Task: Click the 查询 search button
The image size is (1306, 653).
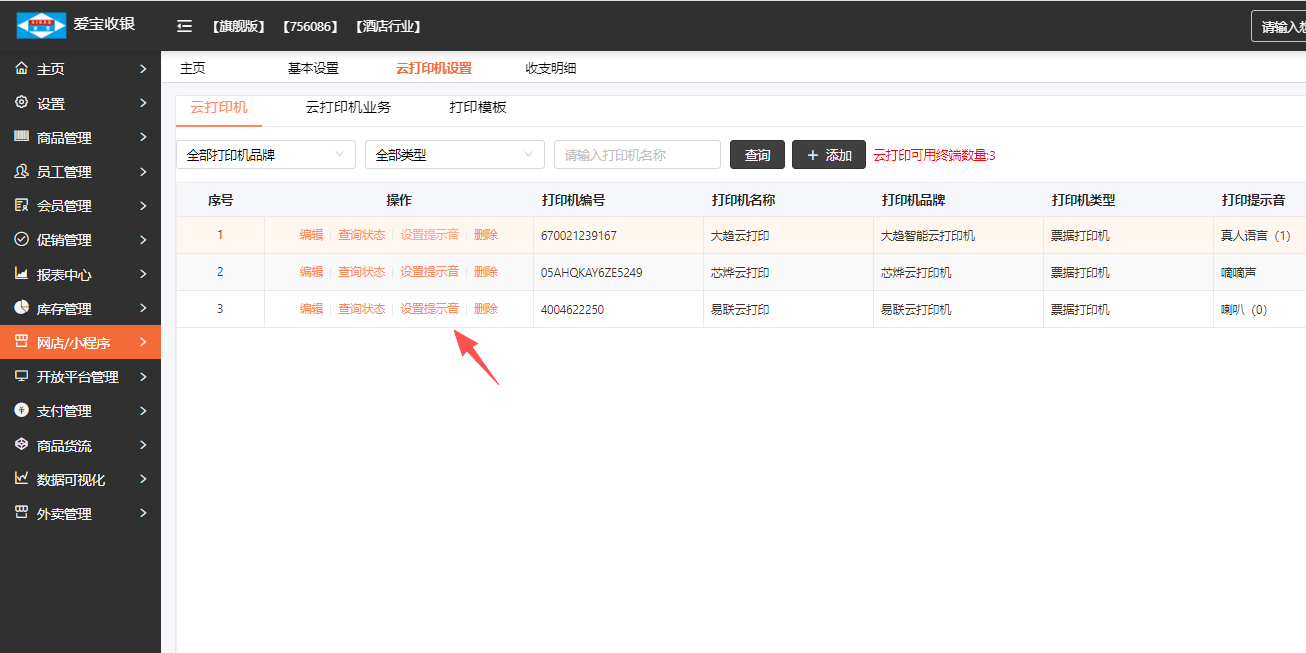Action: point(757,155)
